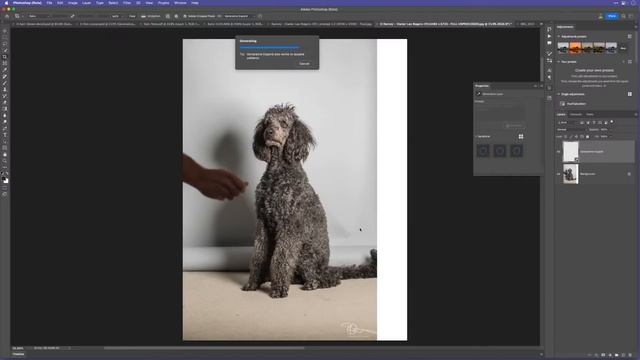The height and width of the screenshot is (360, 640).
Task: Click the Prompt text field in Properties
Action: 500,112
